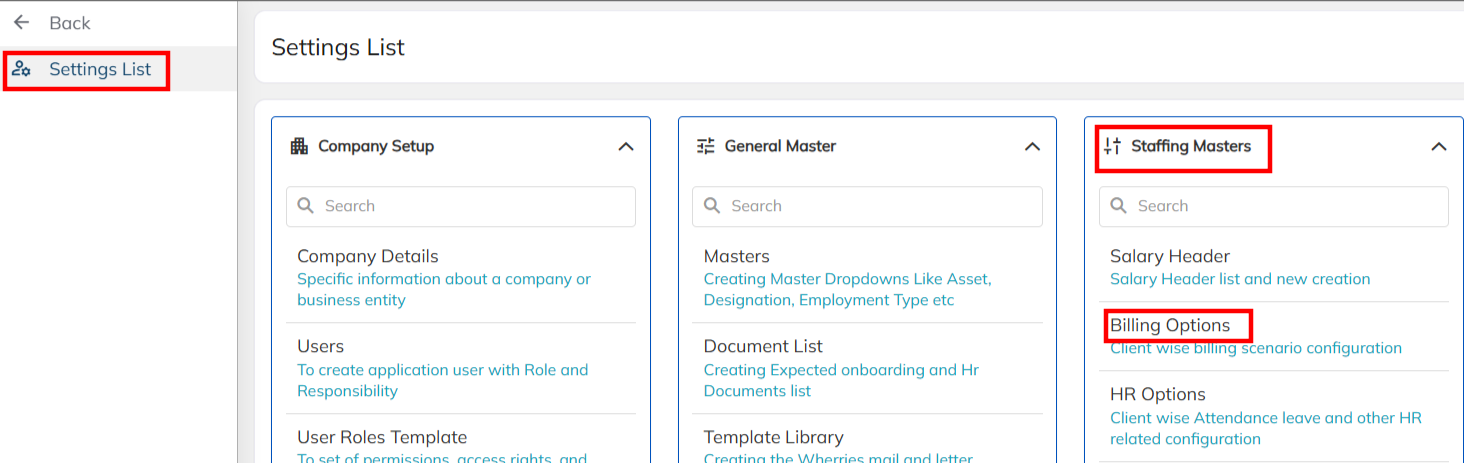Click the Back arrow icon
1464x463 pixels.
[21, 22]
